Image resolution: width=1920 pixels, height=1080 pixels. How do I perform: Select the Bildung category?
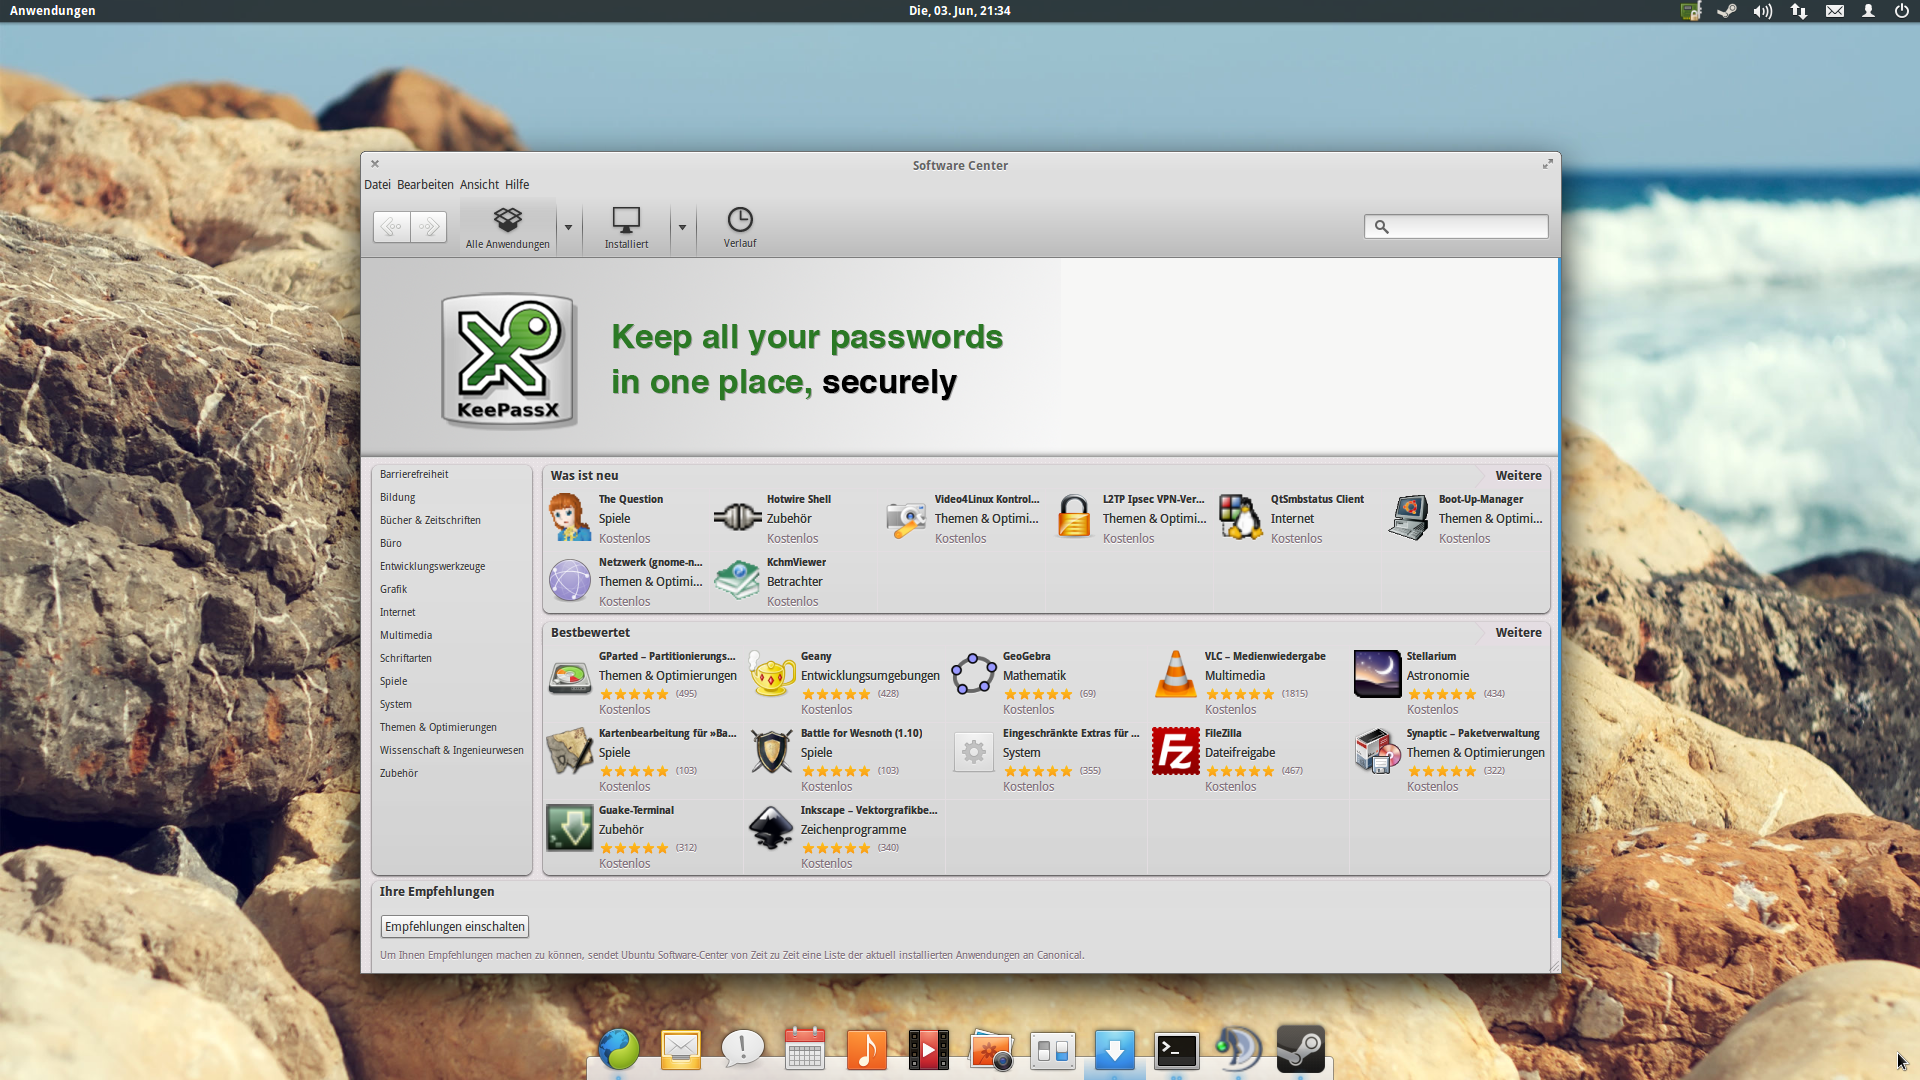pyautogui.click(x=397, y=497)
